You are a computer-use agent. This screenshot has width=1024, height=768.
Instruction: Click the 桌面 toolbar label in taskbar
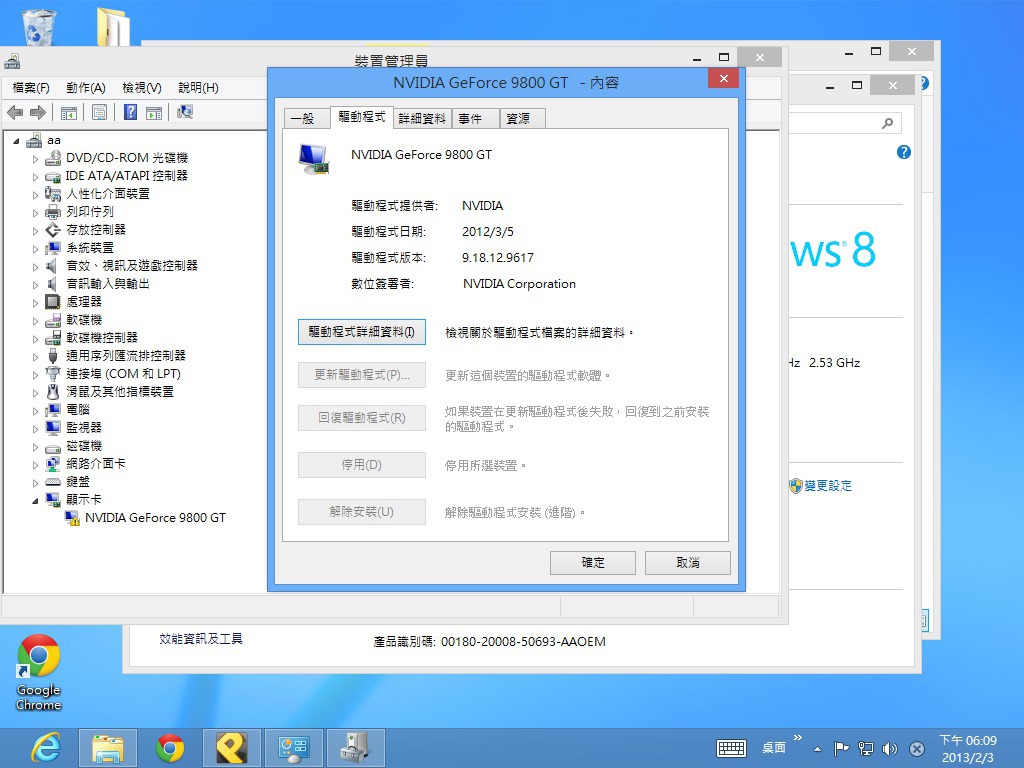774,748
